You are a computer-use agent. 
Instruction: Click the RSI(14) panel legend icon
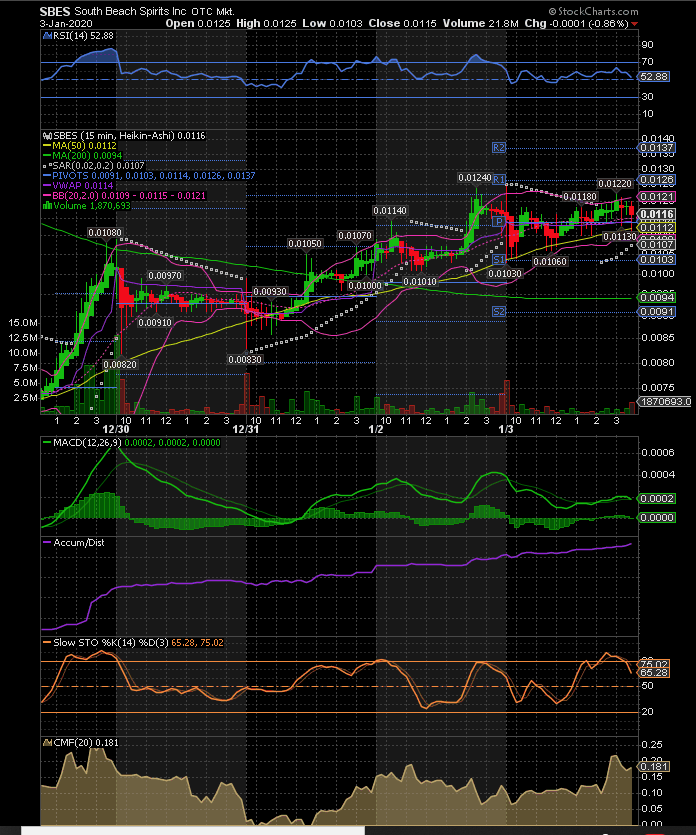coord(45,36)
